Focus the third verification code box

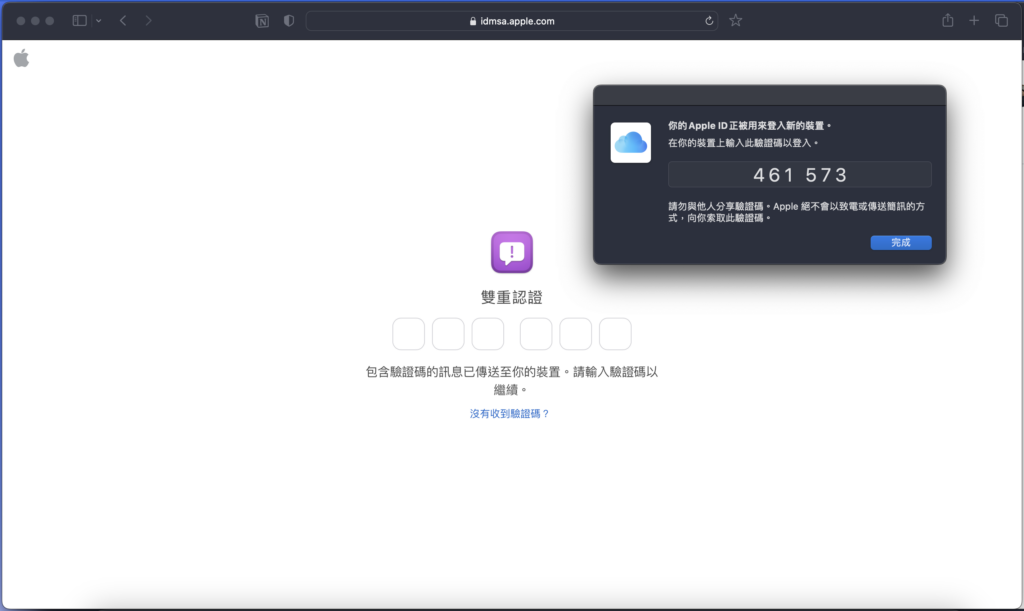click(488, 334)
